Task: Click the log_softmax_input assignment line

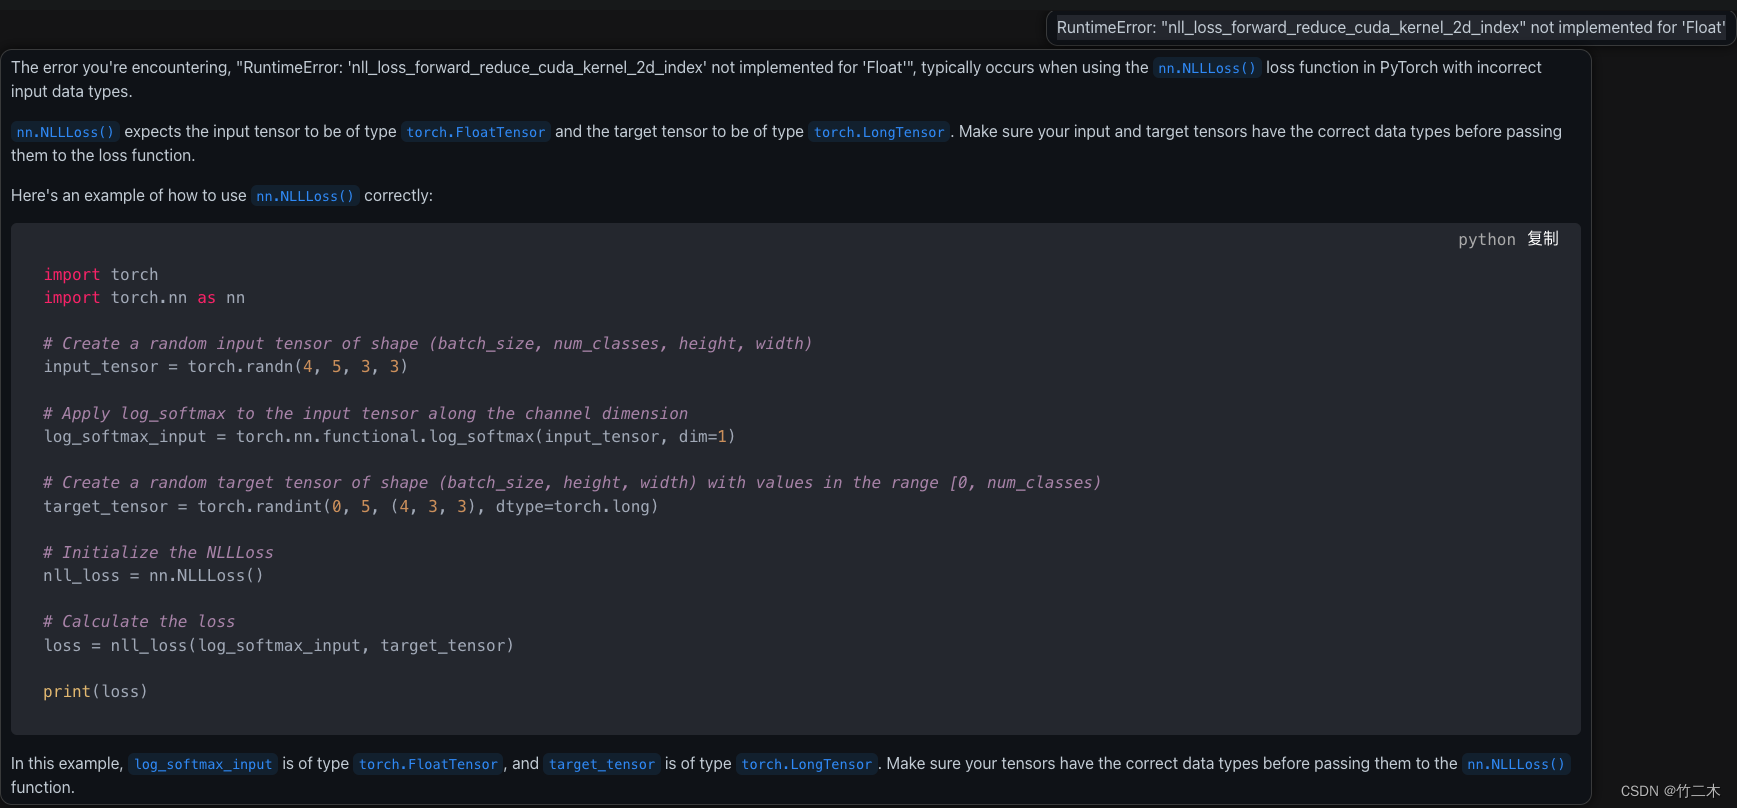Action: (390, 437)
